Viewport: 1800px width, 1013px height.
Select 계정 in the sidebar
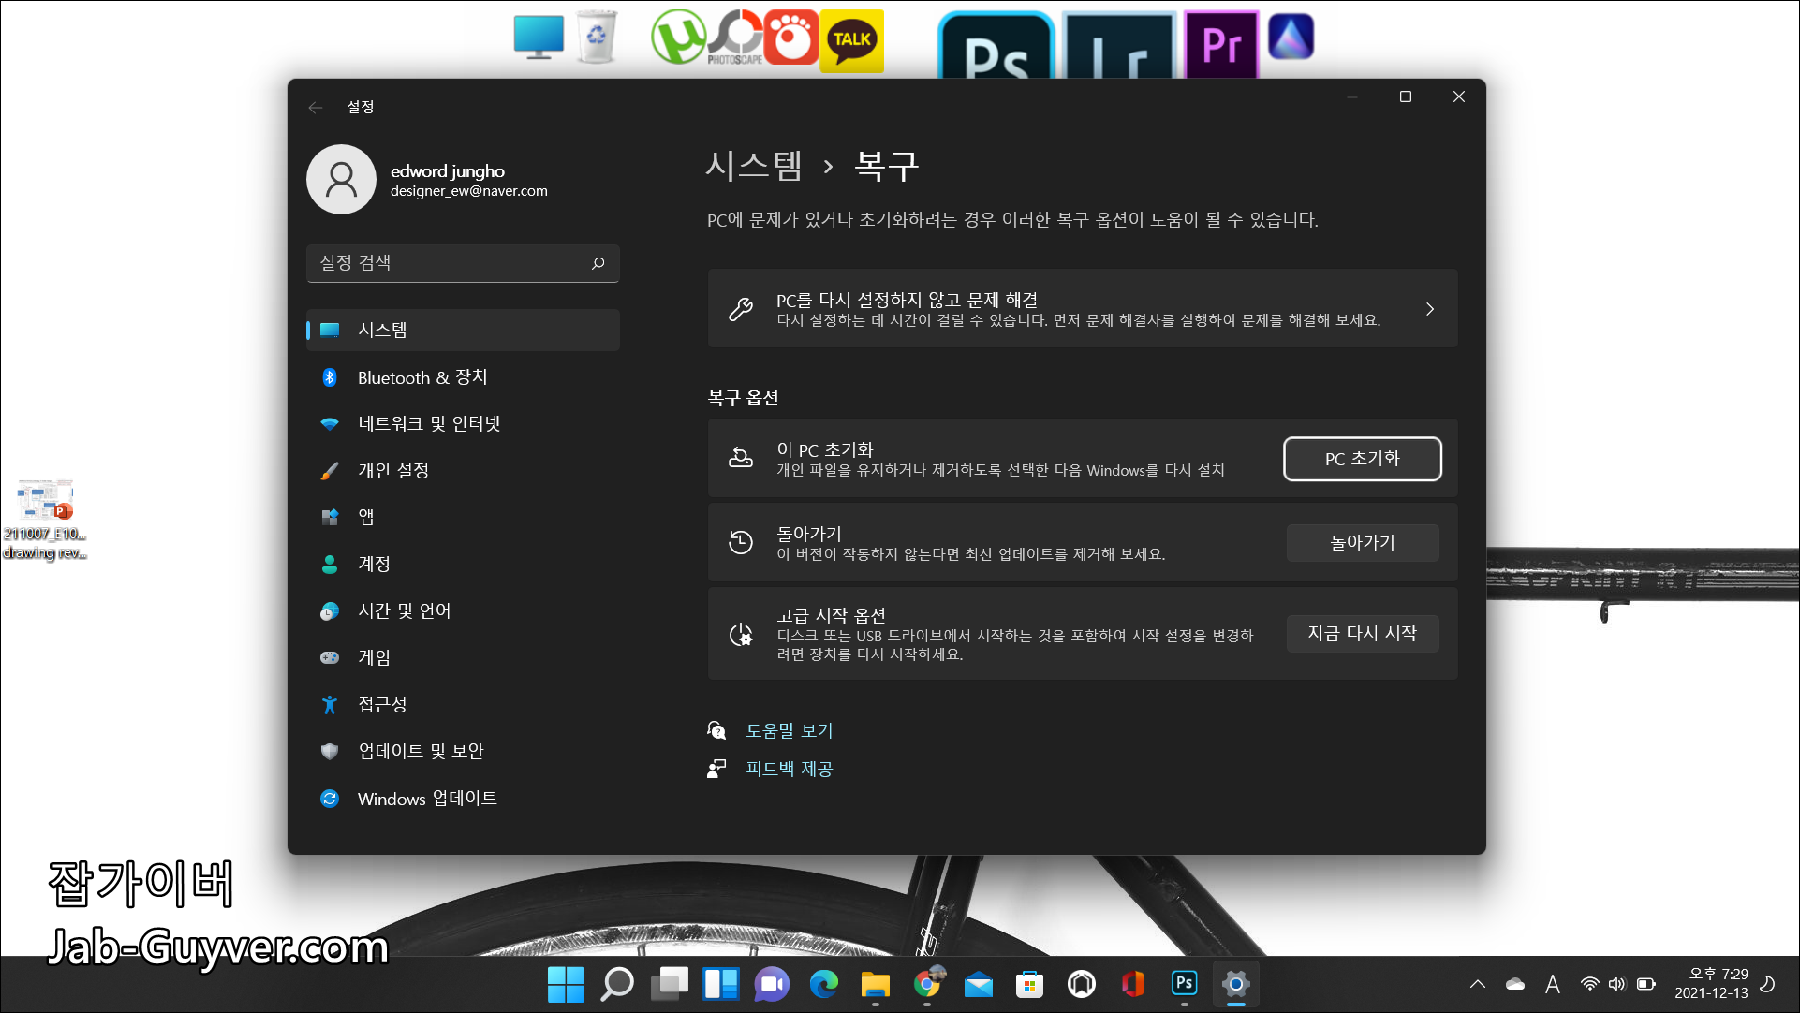pos(462,564)
